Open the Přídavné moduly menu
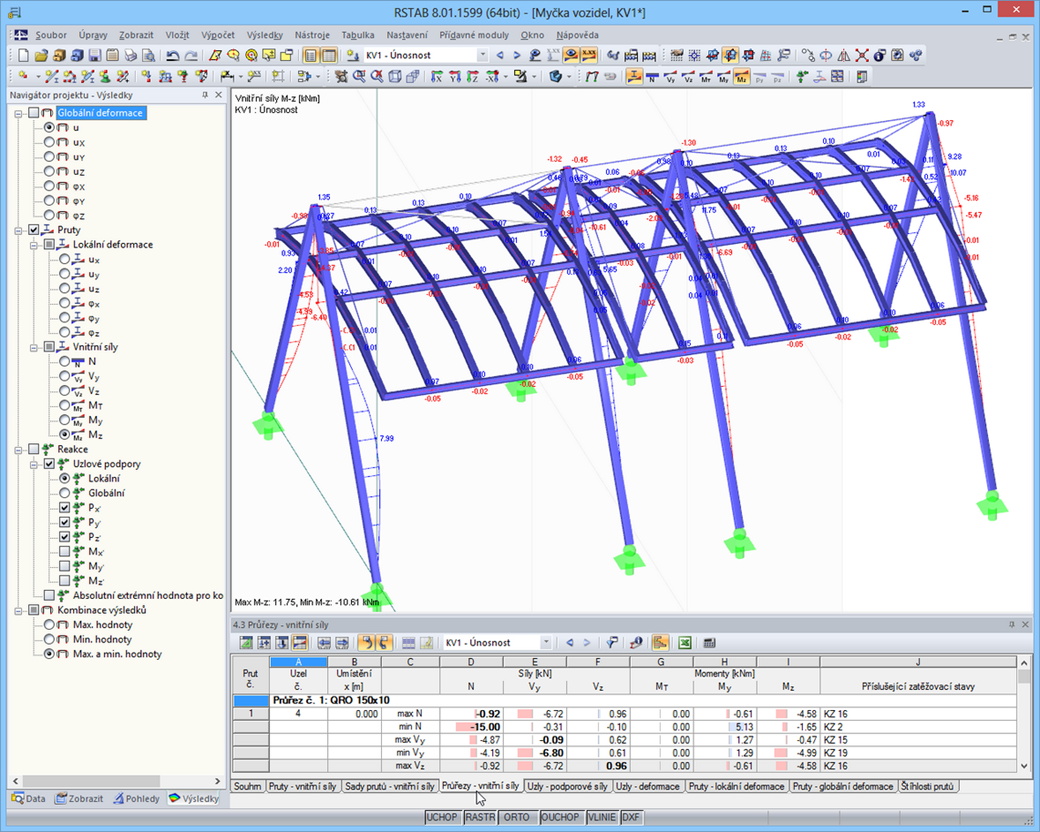 click(x=474, y=35)
